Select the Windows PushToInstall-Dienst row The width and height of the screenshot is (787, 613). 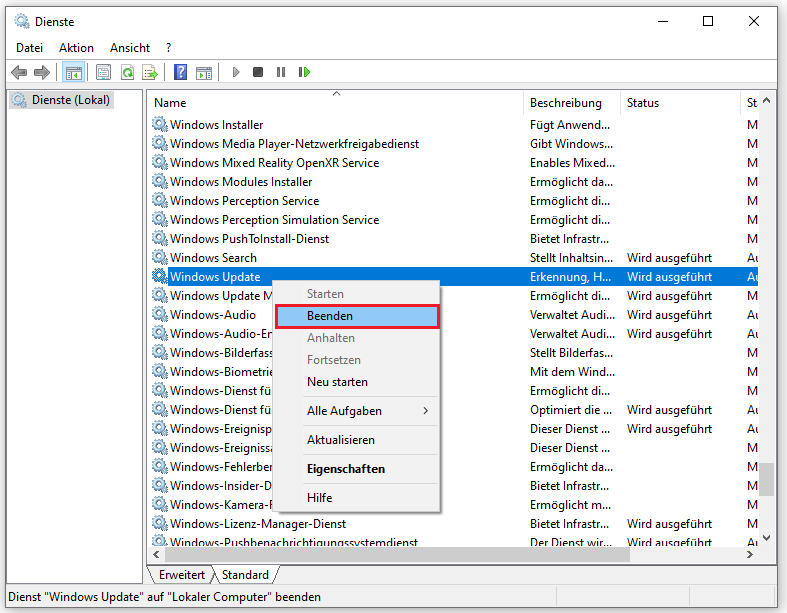click(x=249, y=238)
